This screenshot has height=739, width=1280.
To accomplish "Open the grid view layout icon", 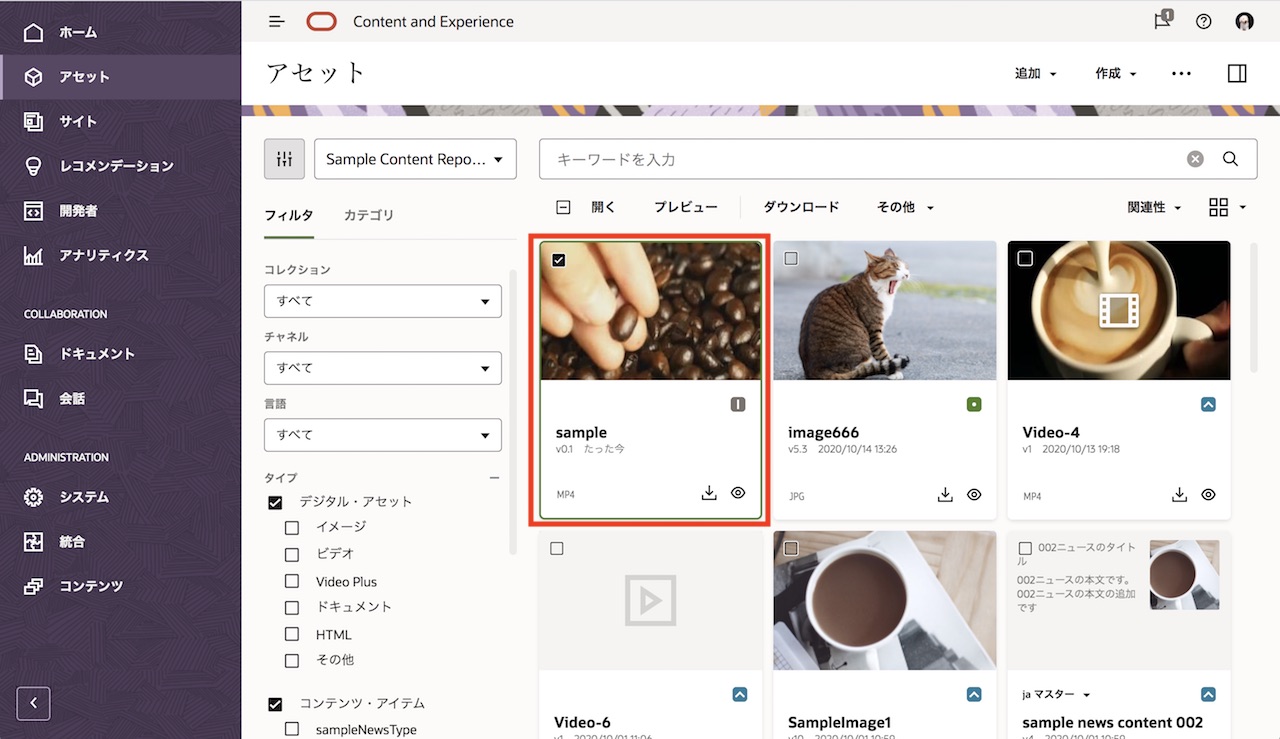I will point(1219,206).
